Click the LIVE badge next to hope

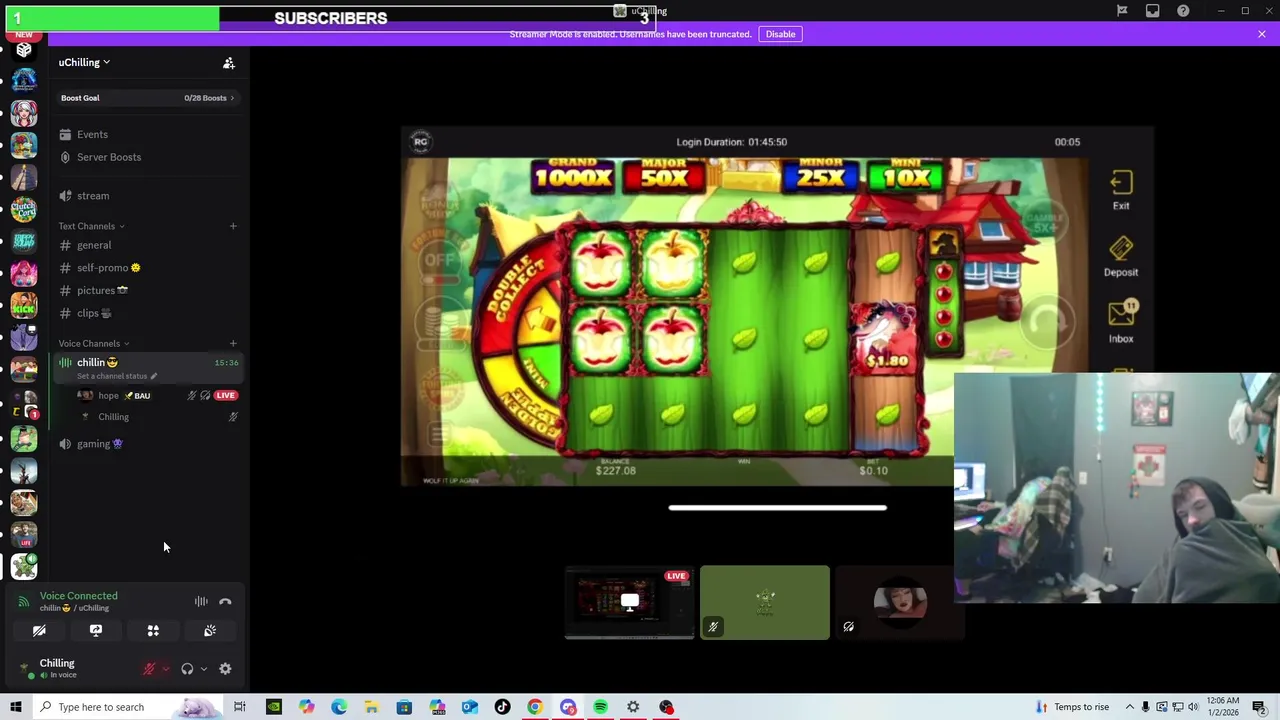click(x=226, y=395)
